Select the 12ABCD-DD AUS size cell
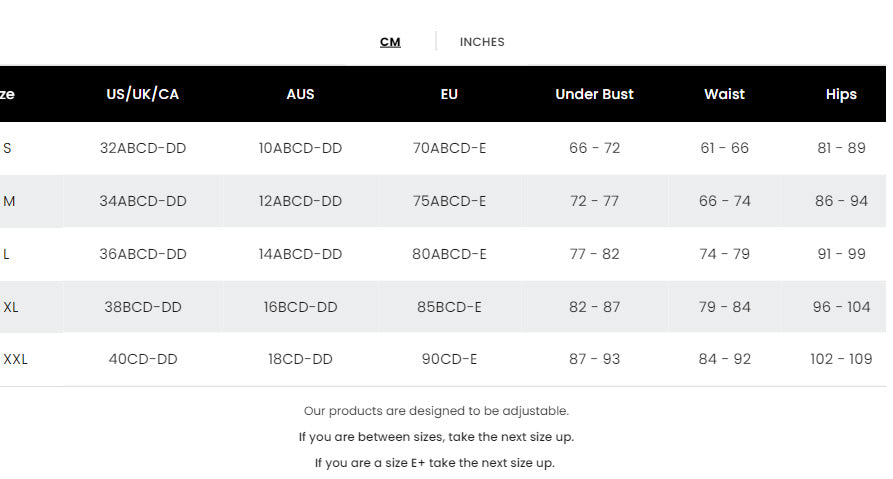The image size is (893, 479). 300,201
